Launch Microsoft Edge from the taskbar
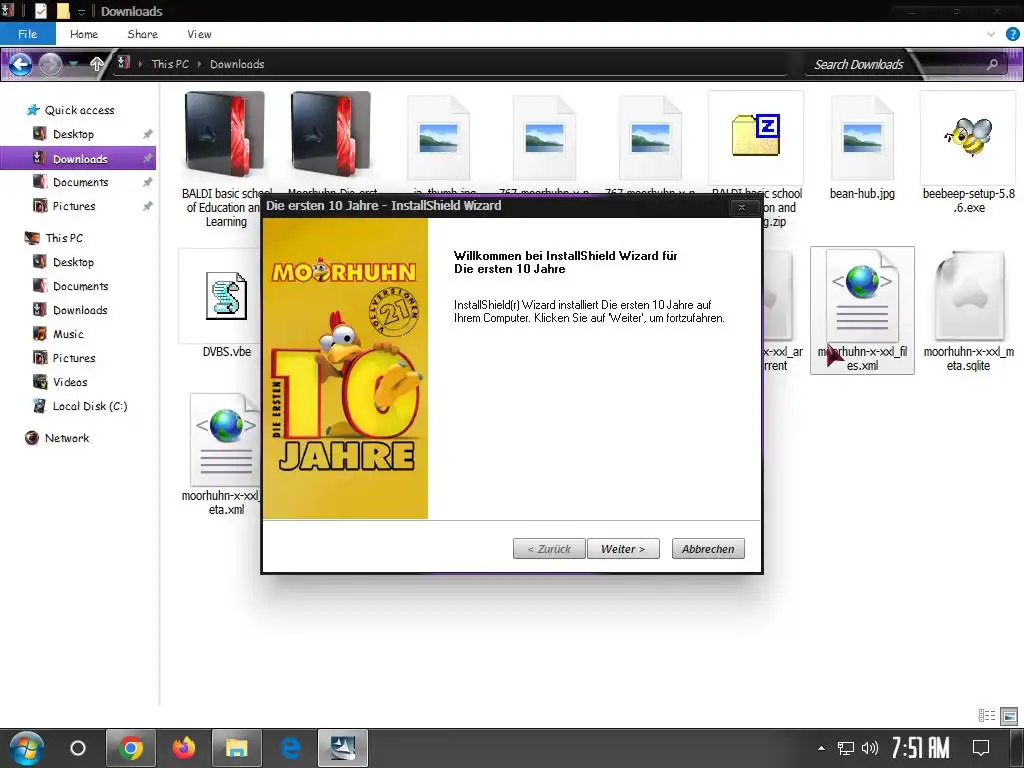1024x768 pixels. pyautogui.click(x=290, y=748)
